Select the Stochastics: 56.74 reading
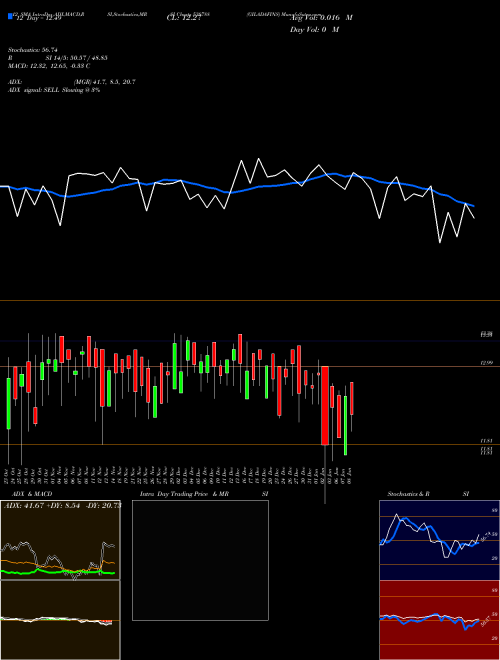500x660 pixels. [x=32, y=50]
